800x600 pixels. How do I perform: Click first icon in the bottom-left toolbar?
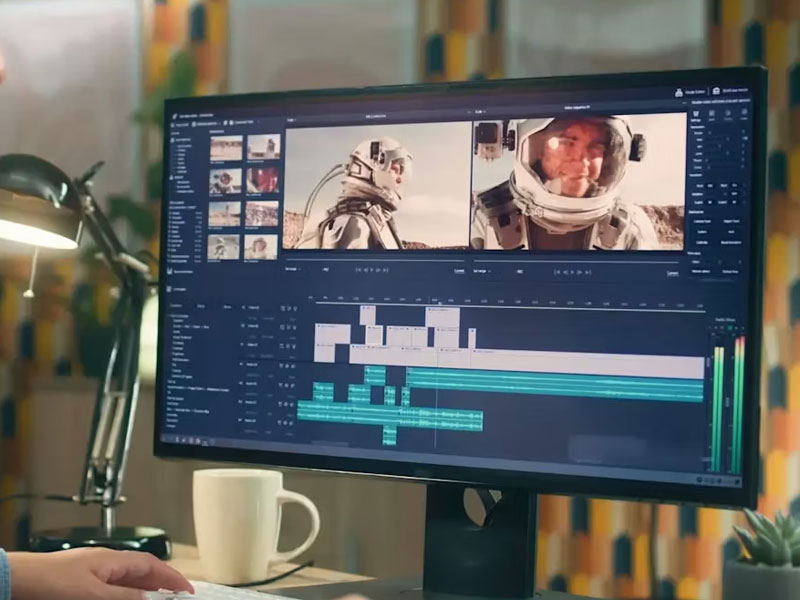[178, 439]
